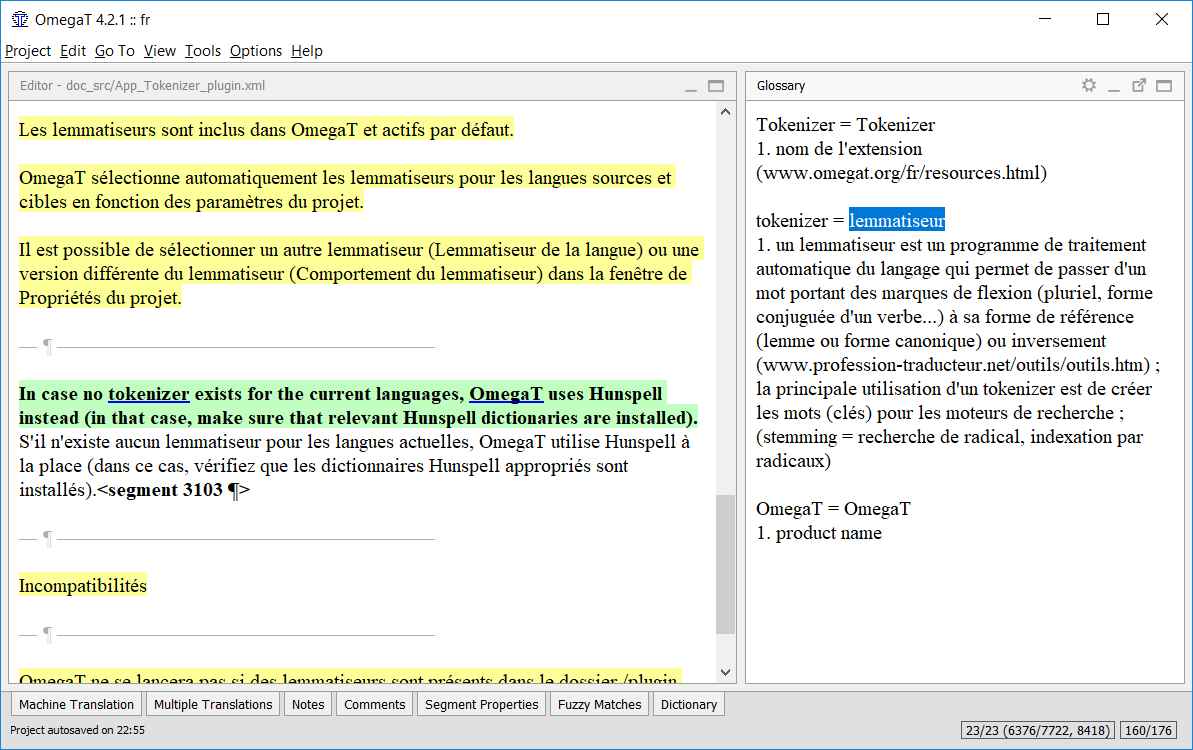1193x750 pixels.
Task: Click the highlighted glossary term lemmatiseur
Action: 896,221
